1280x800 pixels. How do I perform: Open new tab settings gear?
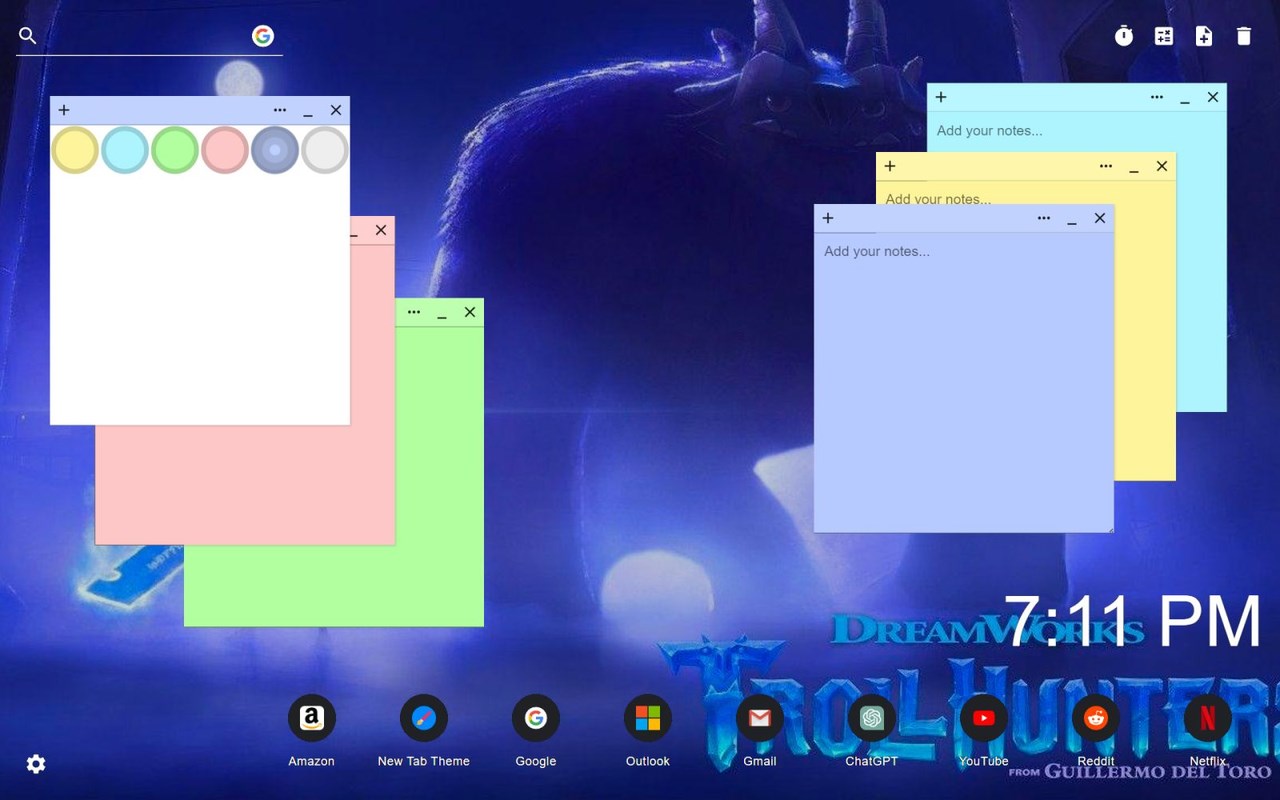[36, 764]
